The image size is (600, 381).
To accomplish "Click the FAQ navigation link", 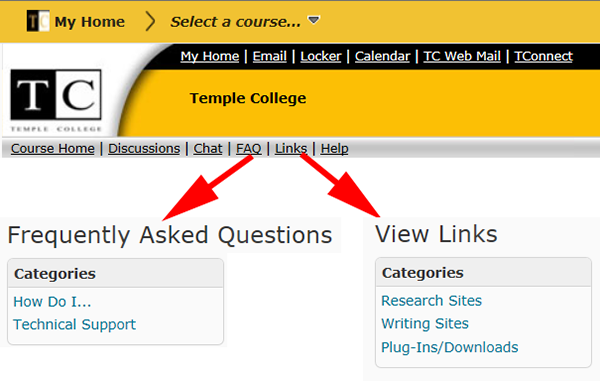I will click(x=249, y=148).
